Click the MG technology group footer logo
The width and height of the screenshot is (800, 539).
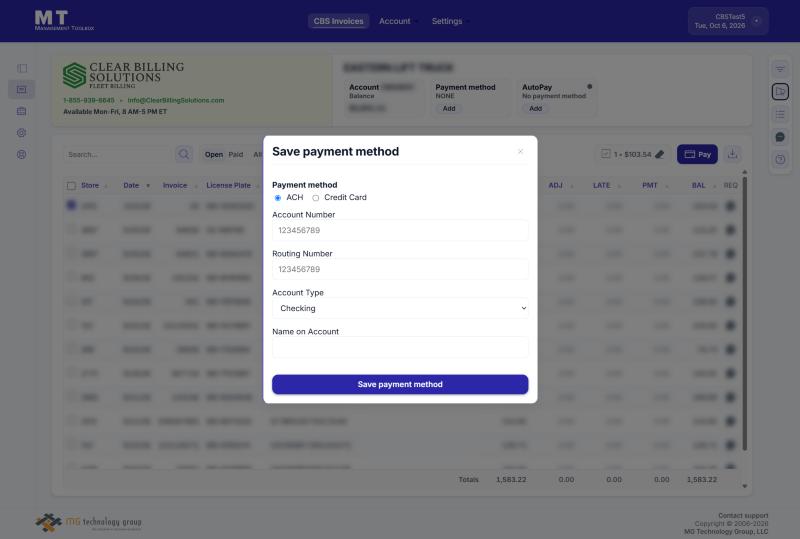pyautogui.click(x=88, y=523)
